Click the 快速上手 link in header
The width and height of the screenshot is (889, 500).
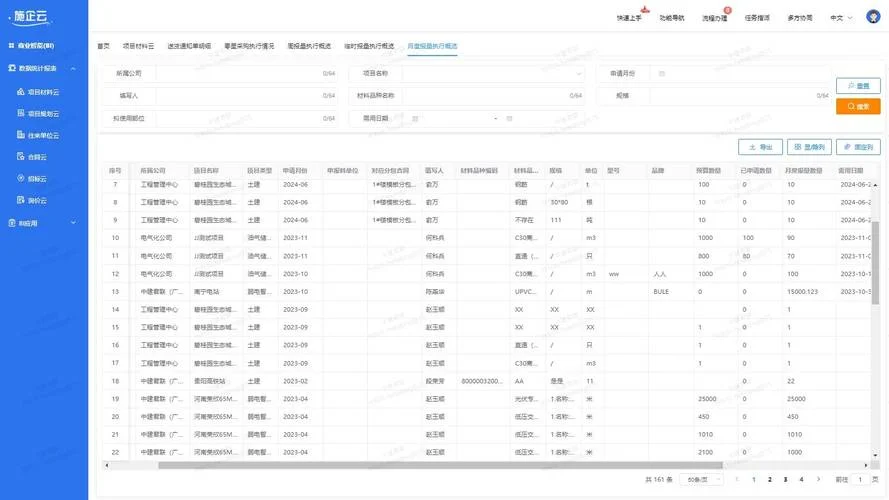(x=629, y=18)
